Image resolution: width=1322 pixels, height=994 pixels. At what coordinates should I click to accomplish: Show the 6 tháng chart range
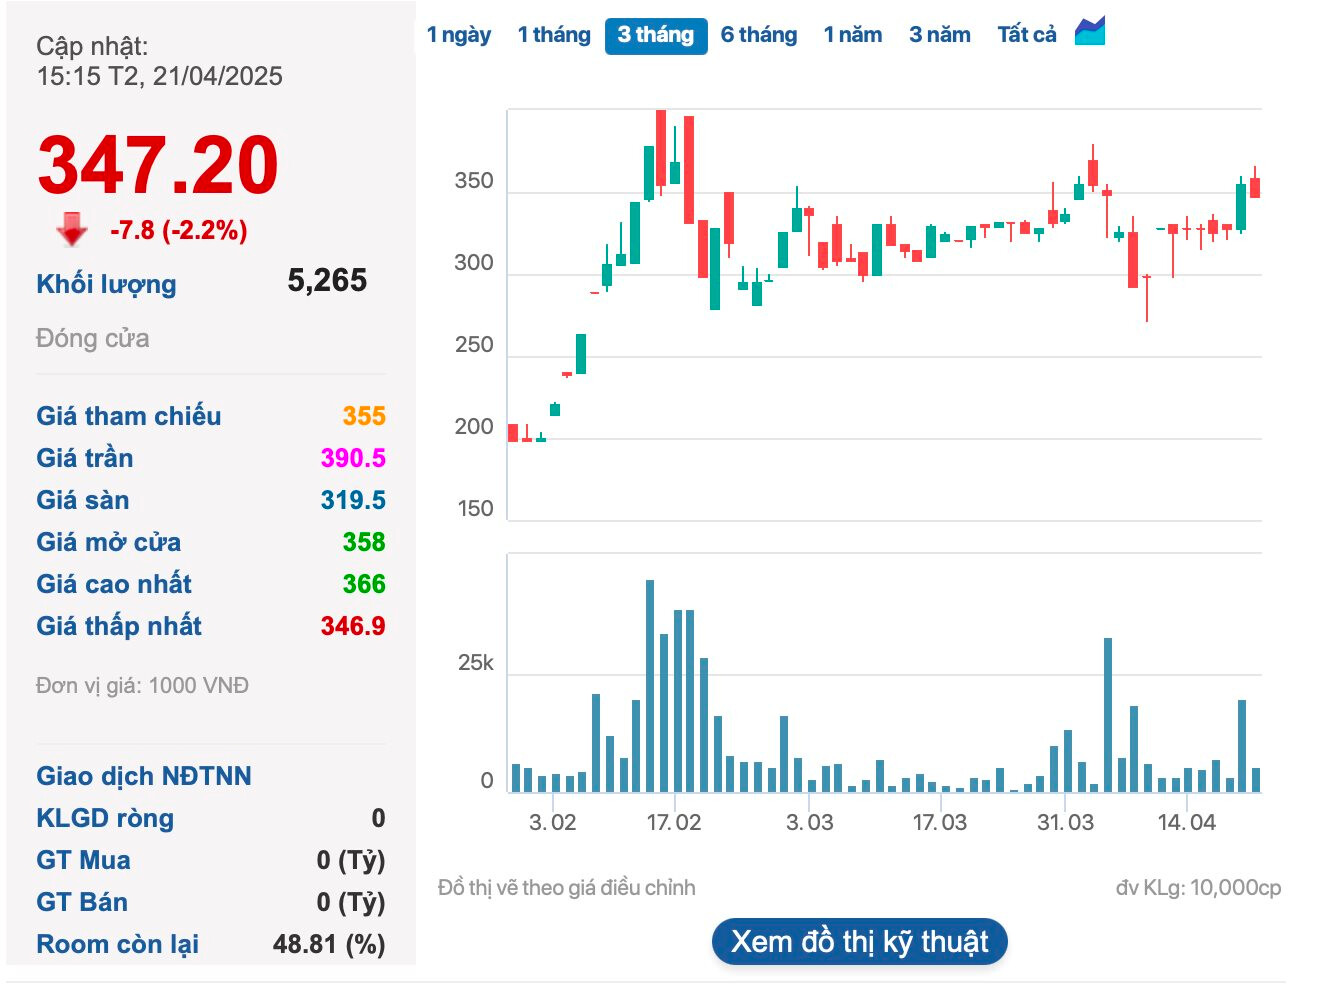click(759, 35)
